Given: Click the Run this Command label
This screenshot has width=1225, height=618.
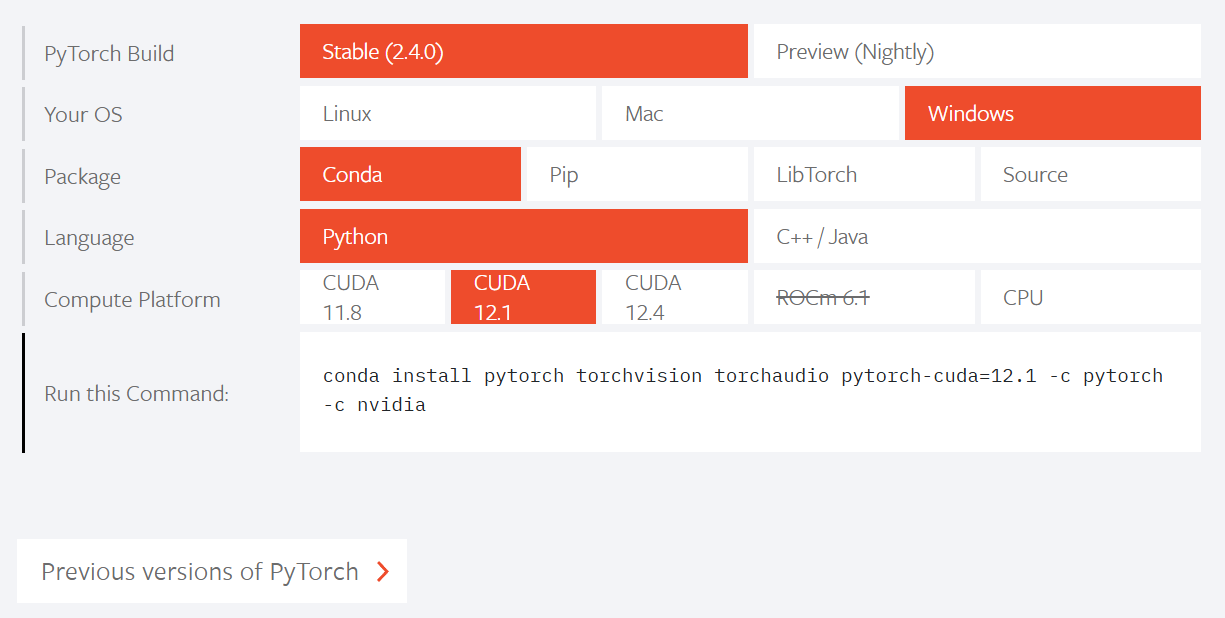Looking at the screenshot, I should [137, 393].
